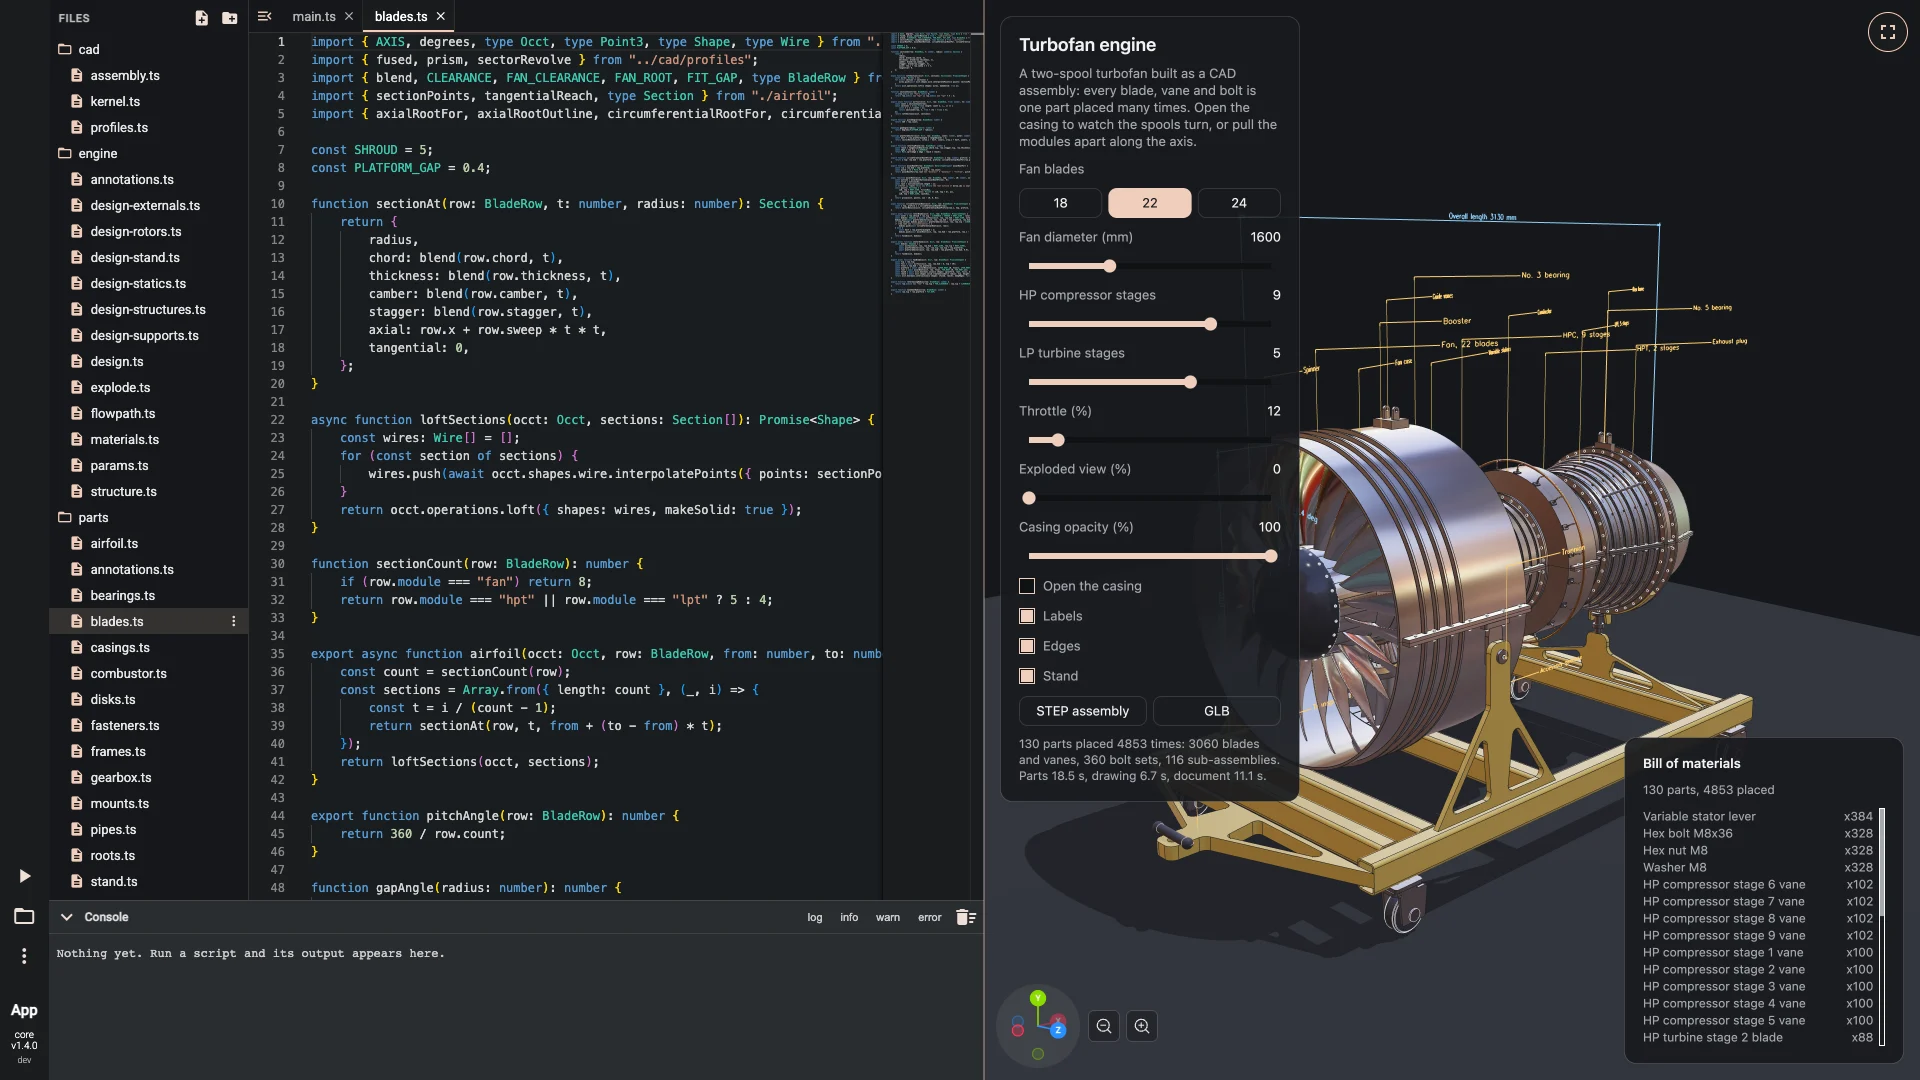This screenshot has height=1080, width=1920.
Task: Adjust the Throttle slider handle
Action: [1058, 440]
